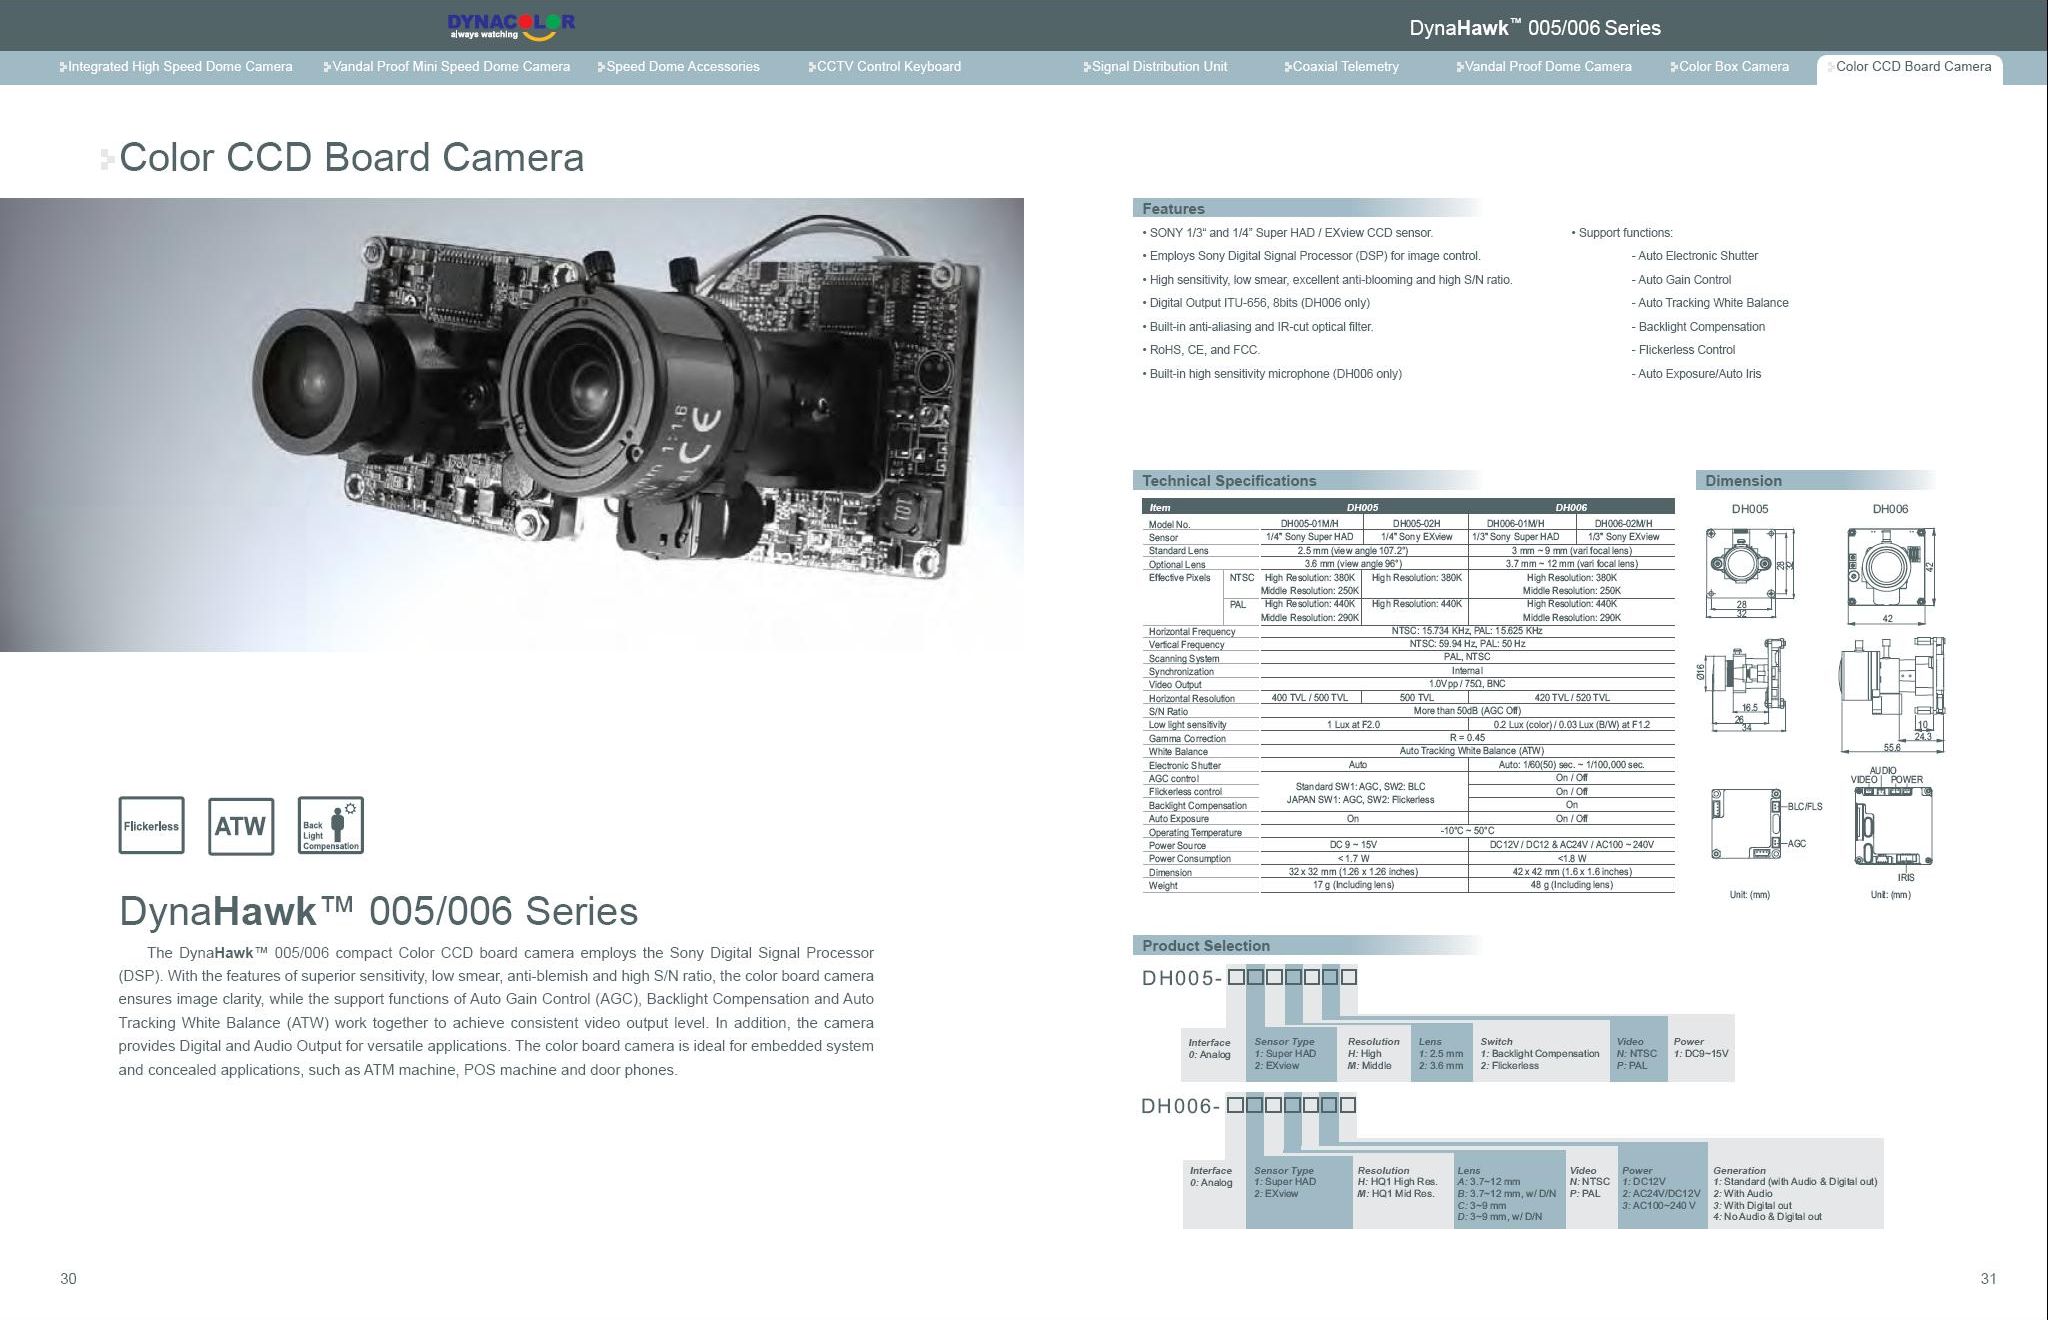
Task: Select the Color Box Camera tab
Action: click(x=1730, y=67)
